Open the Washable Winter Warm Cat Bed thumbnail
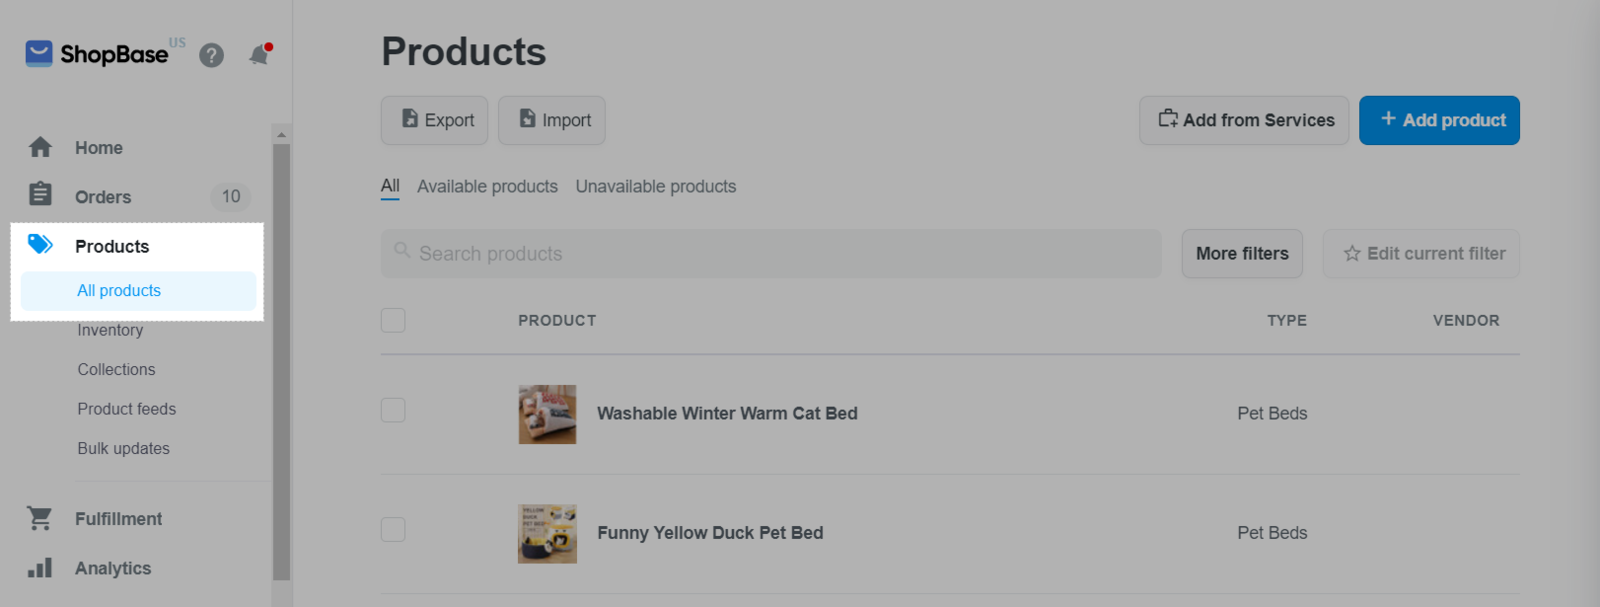 pos(547,414)
